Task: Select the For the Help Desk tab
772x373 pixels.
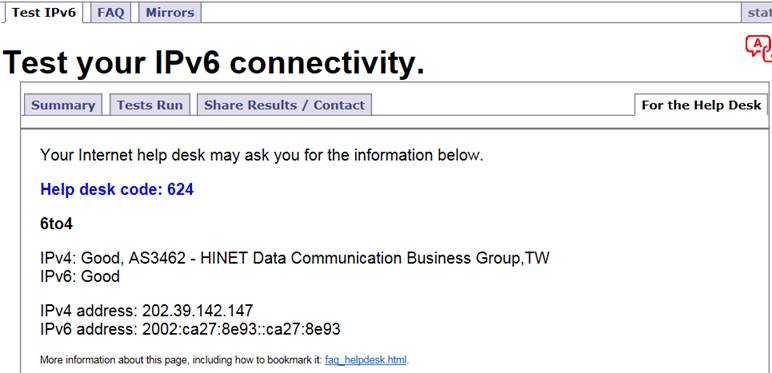Action: tap(701, 105)
